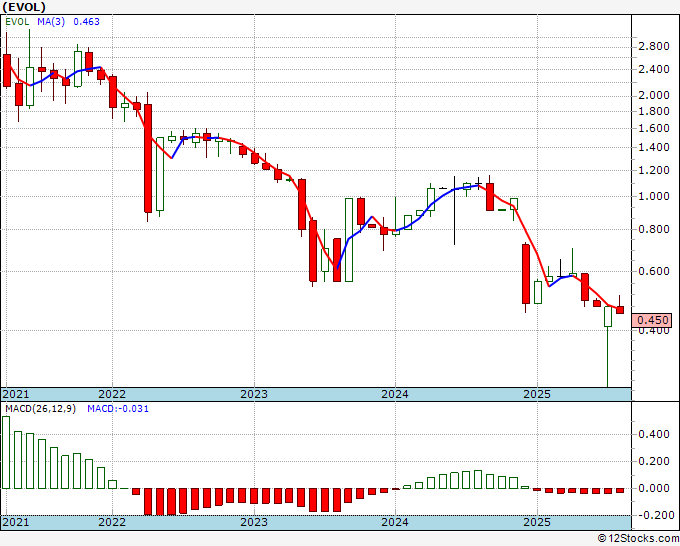
Task: Click the MACD:-0.031 value readout
Action: pyautogui.click(x=118, y=409)
